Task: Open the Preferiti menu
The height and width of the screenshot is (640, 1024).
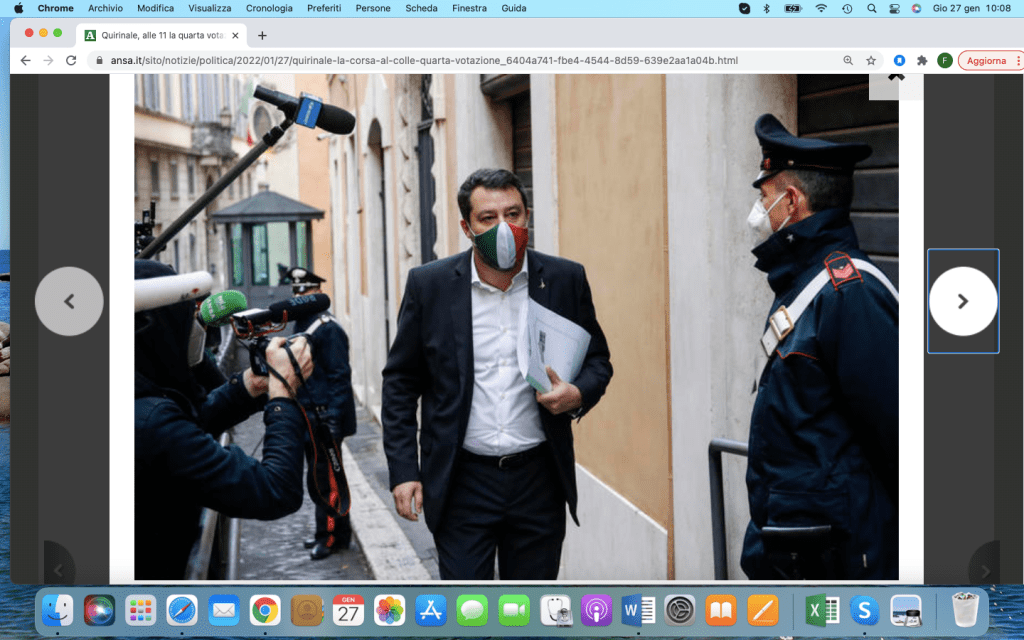Action: 325,8
